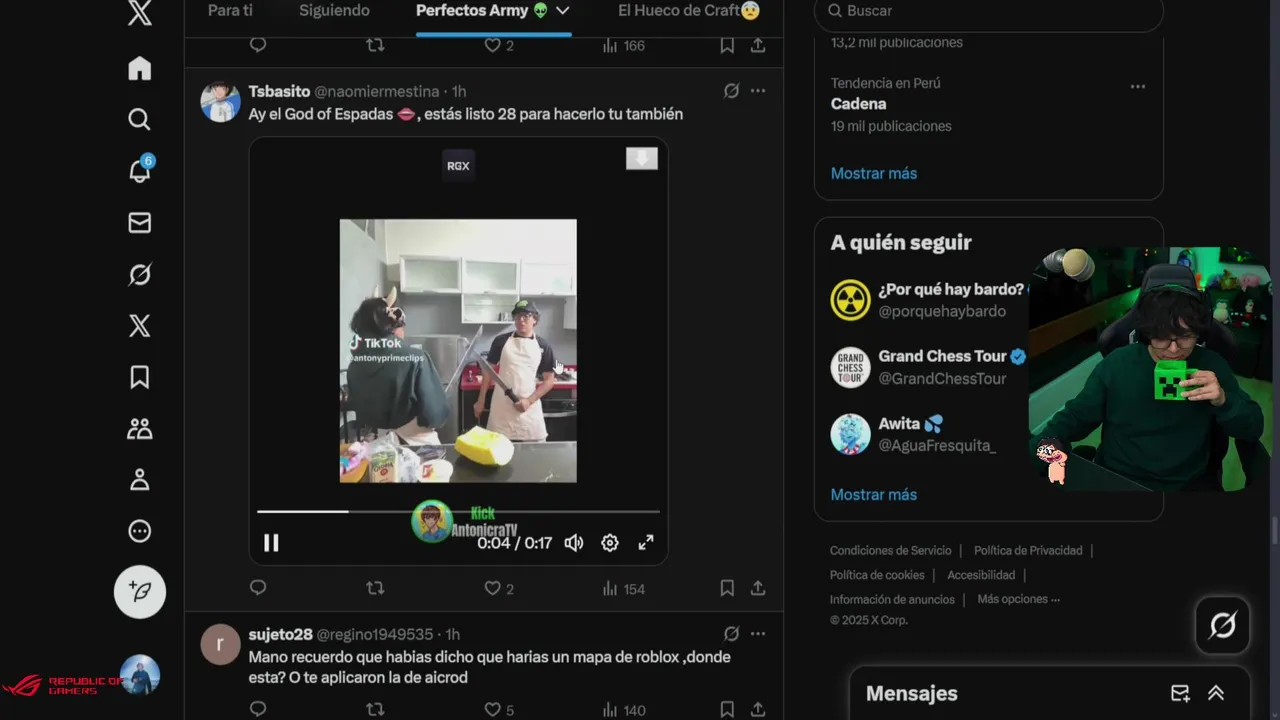
Task: Expand the Mensajes drawer
Action: (x=1216, y=693)
